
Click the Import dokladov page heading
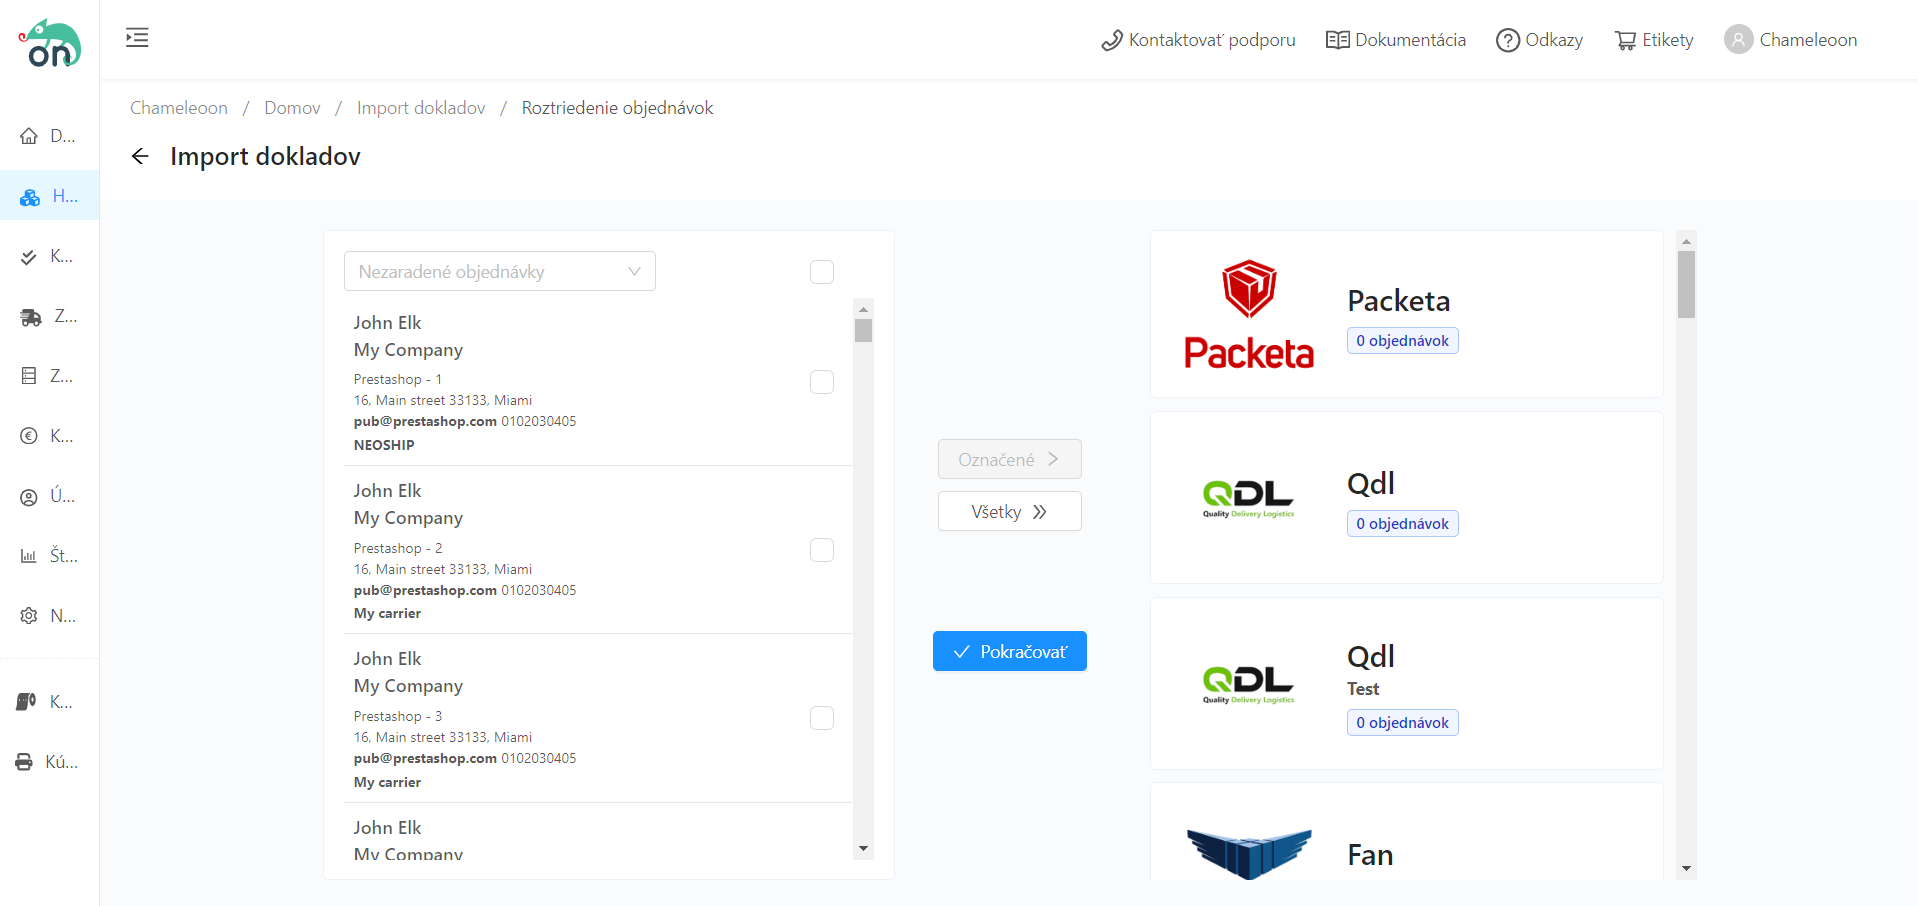(x=265, y=156)
